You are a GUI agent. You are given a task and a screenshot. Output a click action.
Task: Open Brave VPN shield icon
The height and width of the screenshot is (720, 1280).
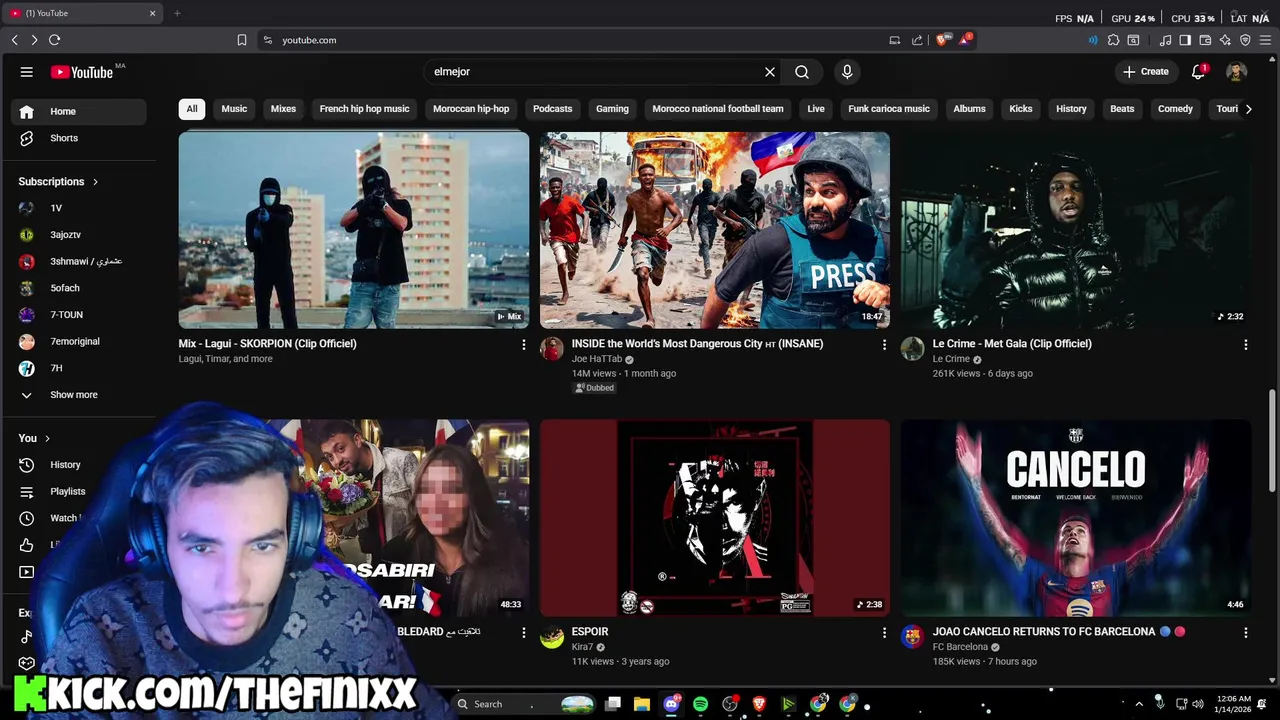1245,40
